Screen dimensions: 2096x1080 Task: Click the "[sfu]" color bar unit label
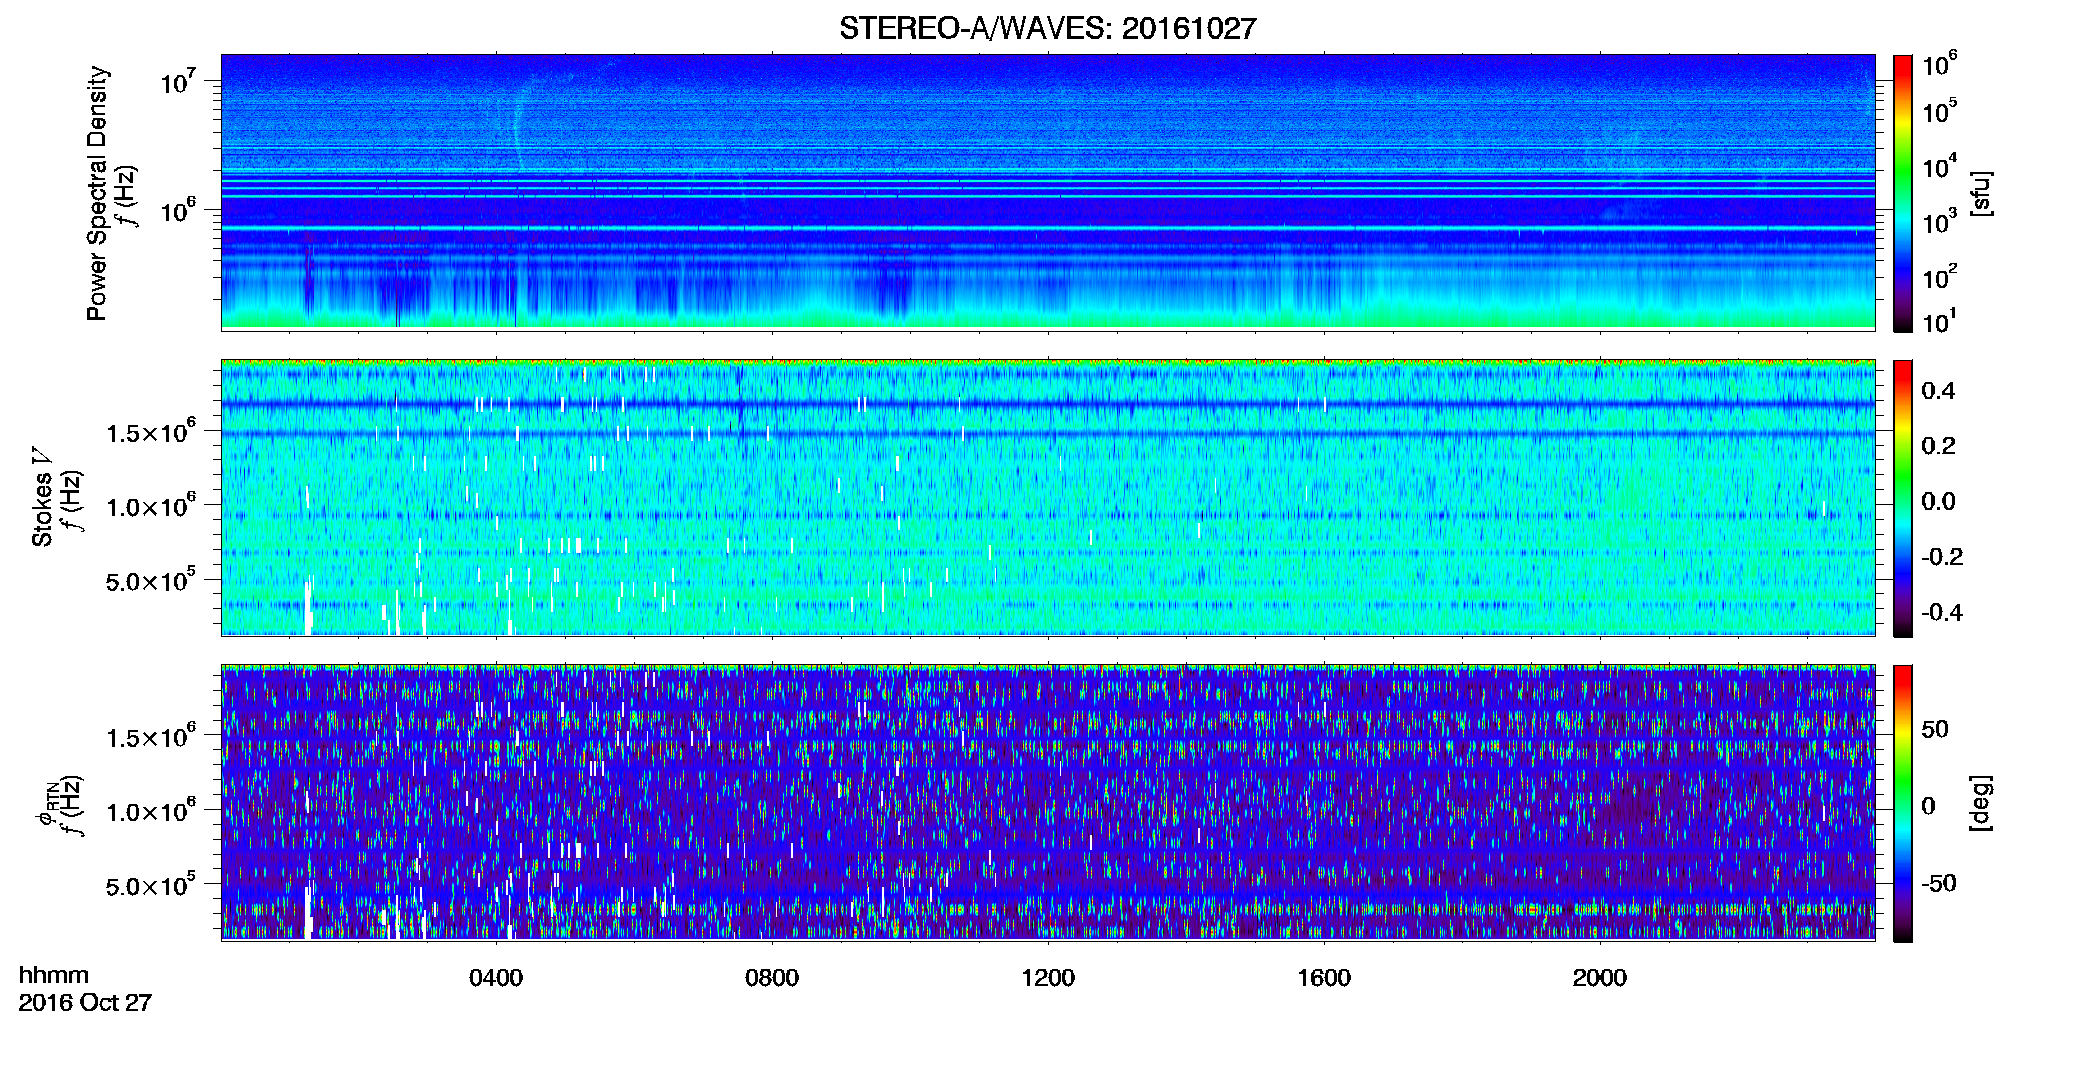pyautogui.click(x=1979, y=193)
